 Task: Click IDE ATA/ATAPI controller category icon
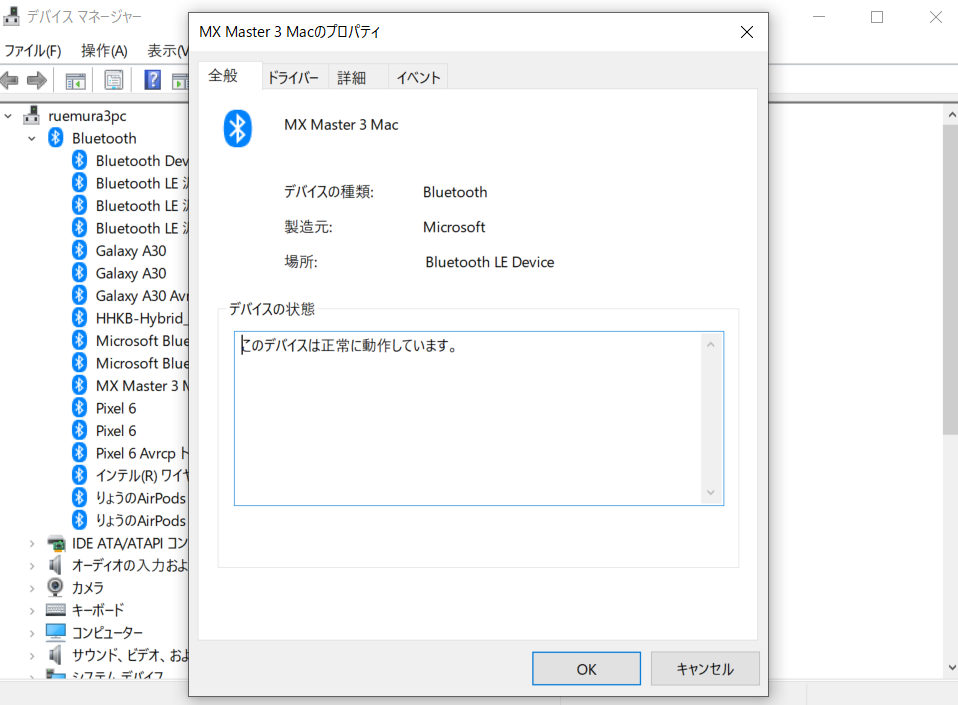[56, 543]
